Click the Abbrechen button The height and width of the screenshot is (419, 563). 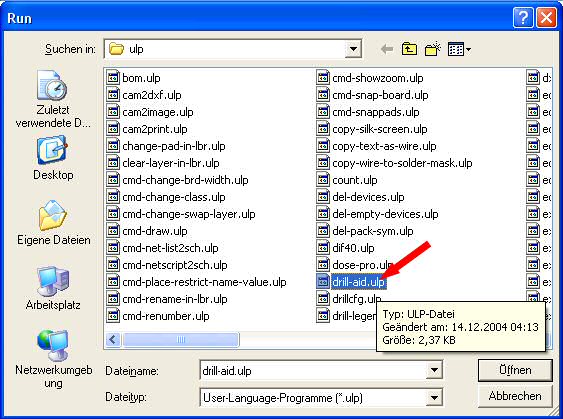515,396
